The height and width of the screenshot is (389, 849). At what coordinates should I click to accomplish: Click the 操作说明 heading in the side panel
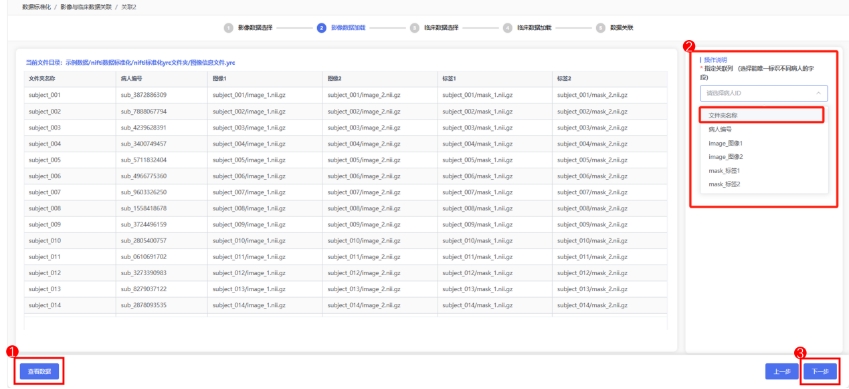[715, 60]
